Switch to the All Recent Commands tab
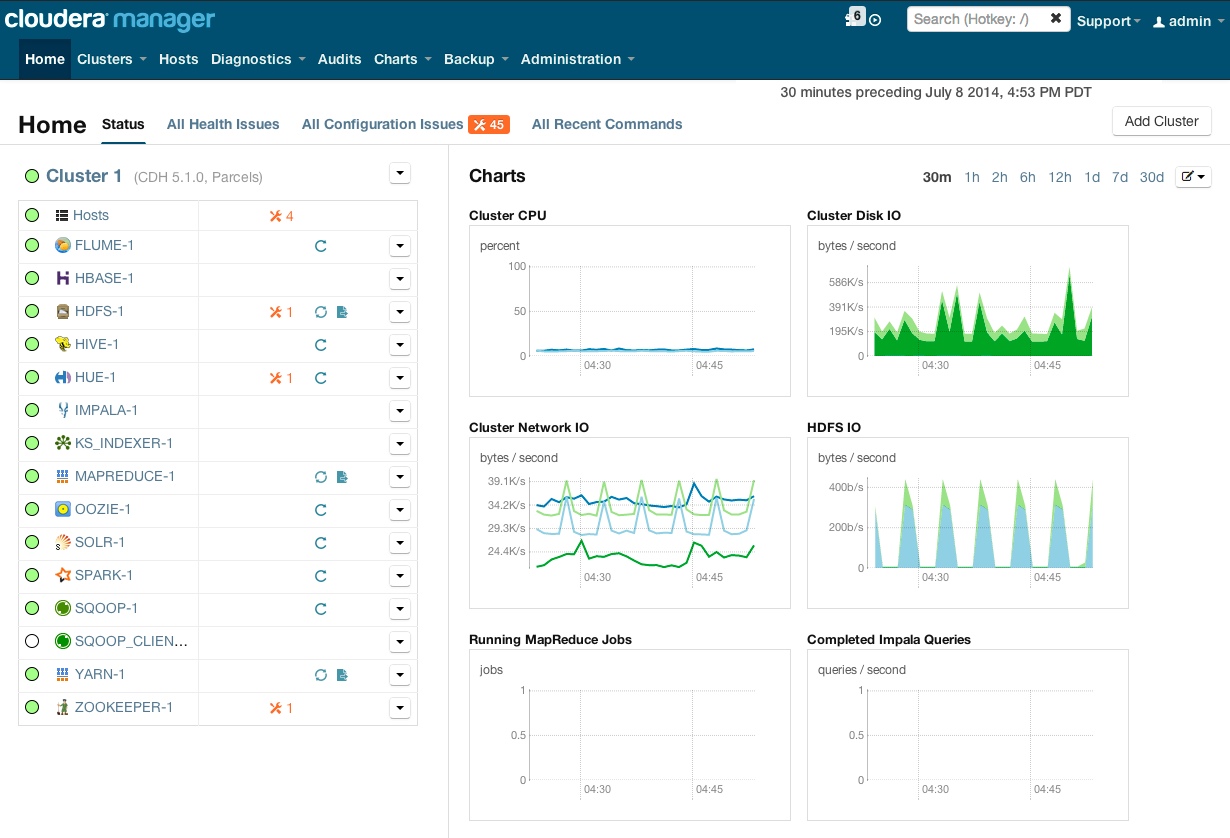The width and height of the screenshot is (1230, 838). click(607, 124)
